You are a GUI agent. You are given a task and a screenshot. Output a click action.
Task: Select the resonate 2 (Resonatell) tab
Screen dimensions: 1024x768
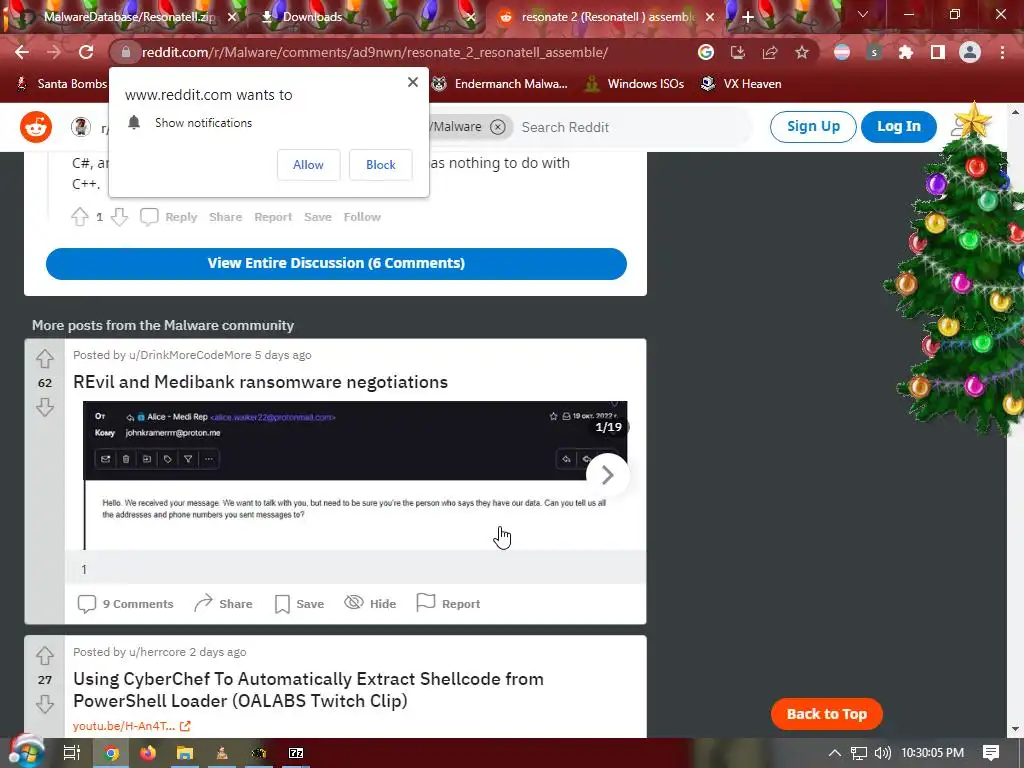tap(607, 17)
